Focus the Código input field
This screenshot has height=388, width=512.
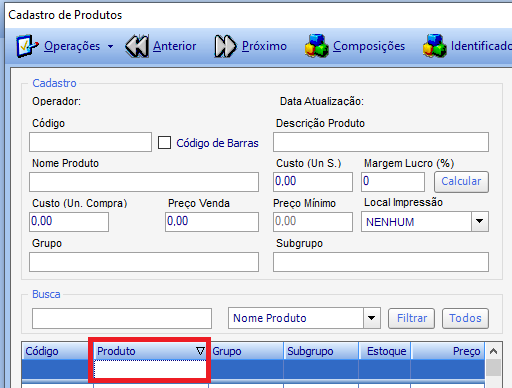click(90, 142)
